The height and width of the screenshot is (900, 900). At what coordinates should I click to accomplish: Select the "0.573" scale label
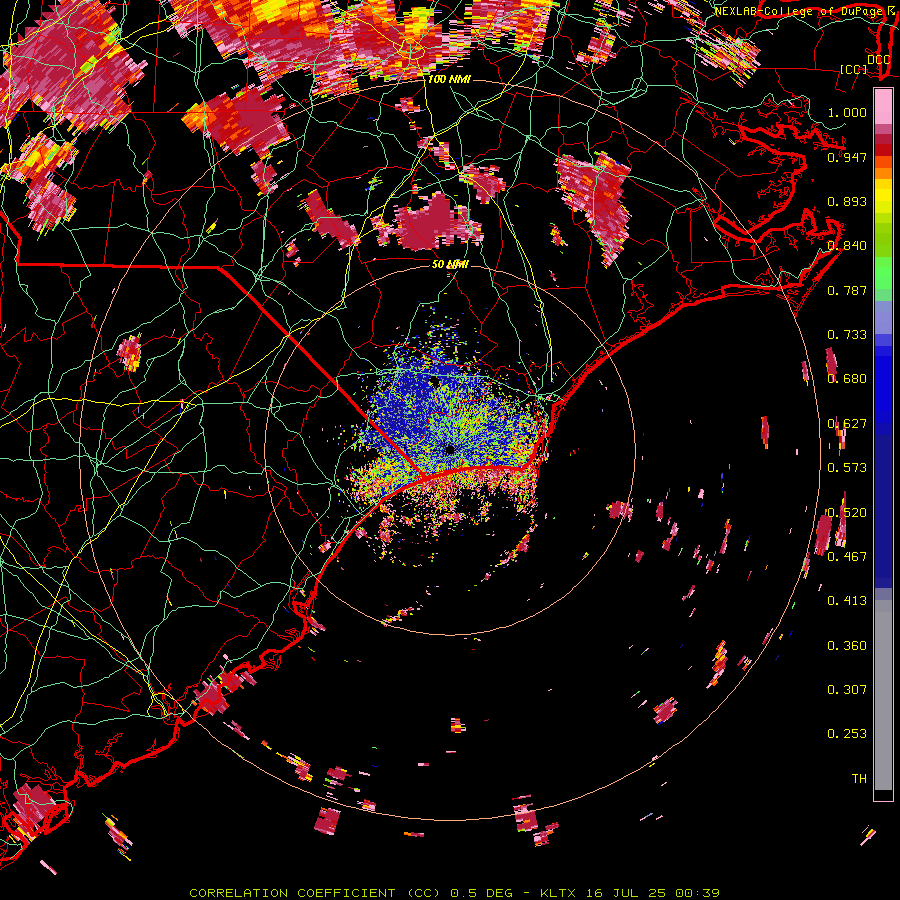(847, 467)
